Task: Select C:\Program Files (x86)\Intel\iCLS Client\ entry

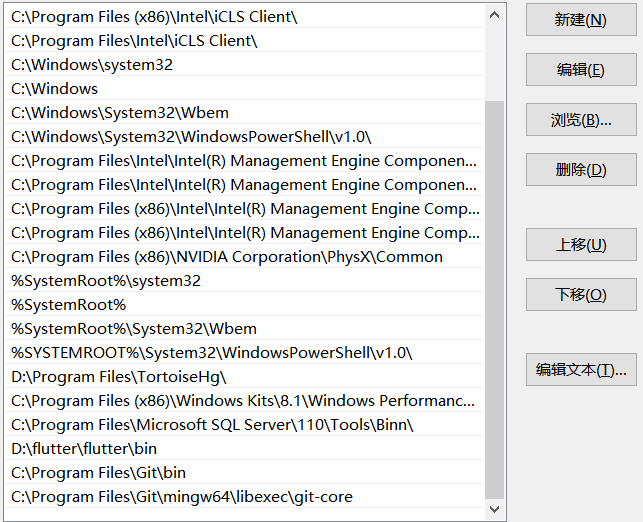Action: [x=244, y=17]
